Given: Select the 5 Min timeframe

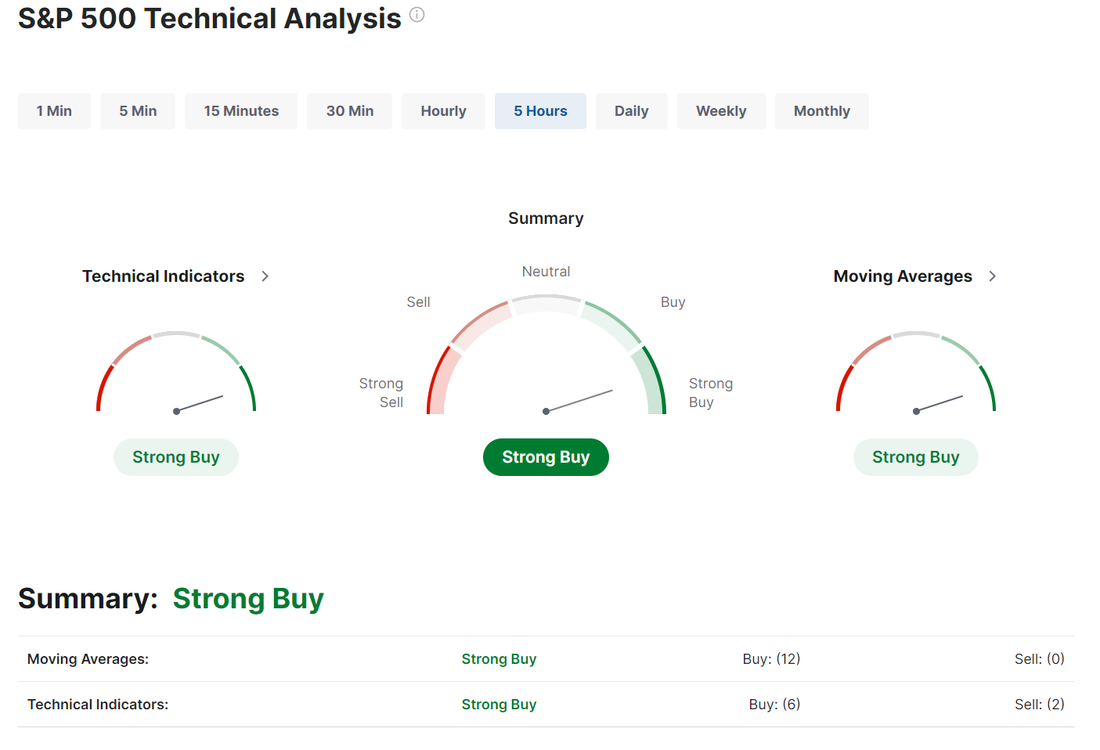Looking at the screenshot, I should point(138,111).
